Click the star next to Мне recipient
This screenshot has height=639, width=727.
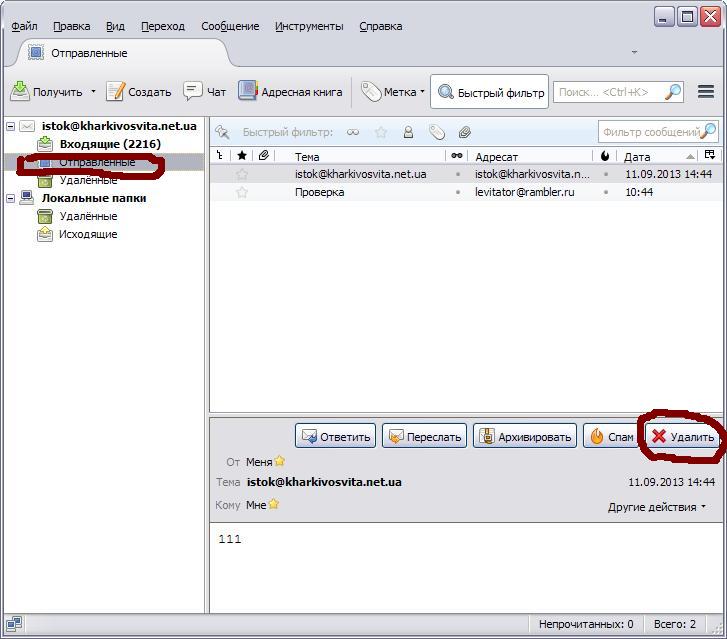pyautogui.click(x=274, y=504)
